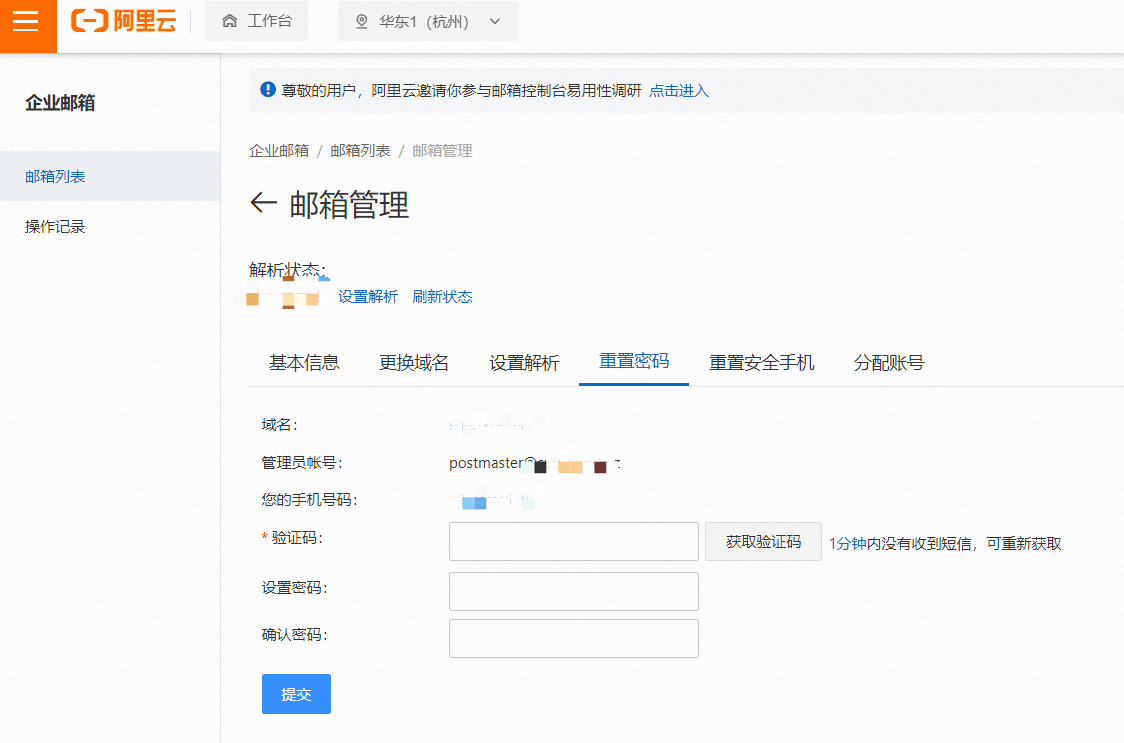The width and height of the screenshot is (1124, 743).
Task: Click the 刷新状态 refresh link
Action: pyautogui.click(x=443, y=296)
